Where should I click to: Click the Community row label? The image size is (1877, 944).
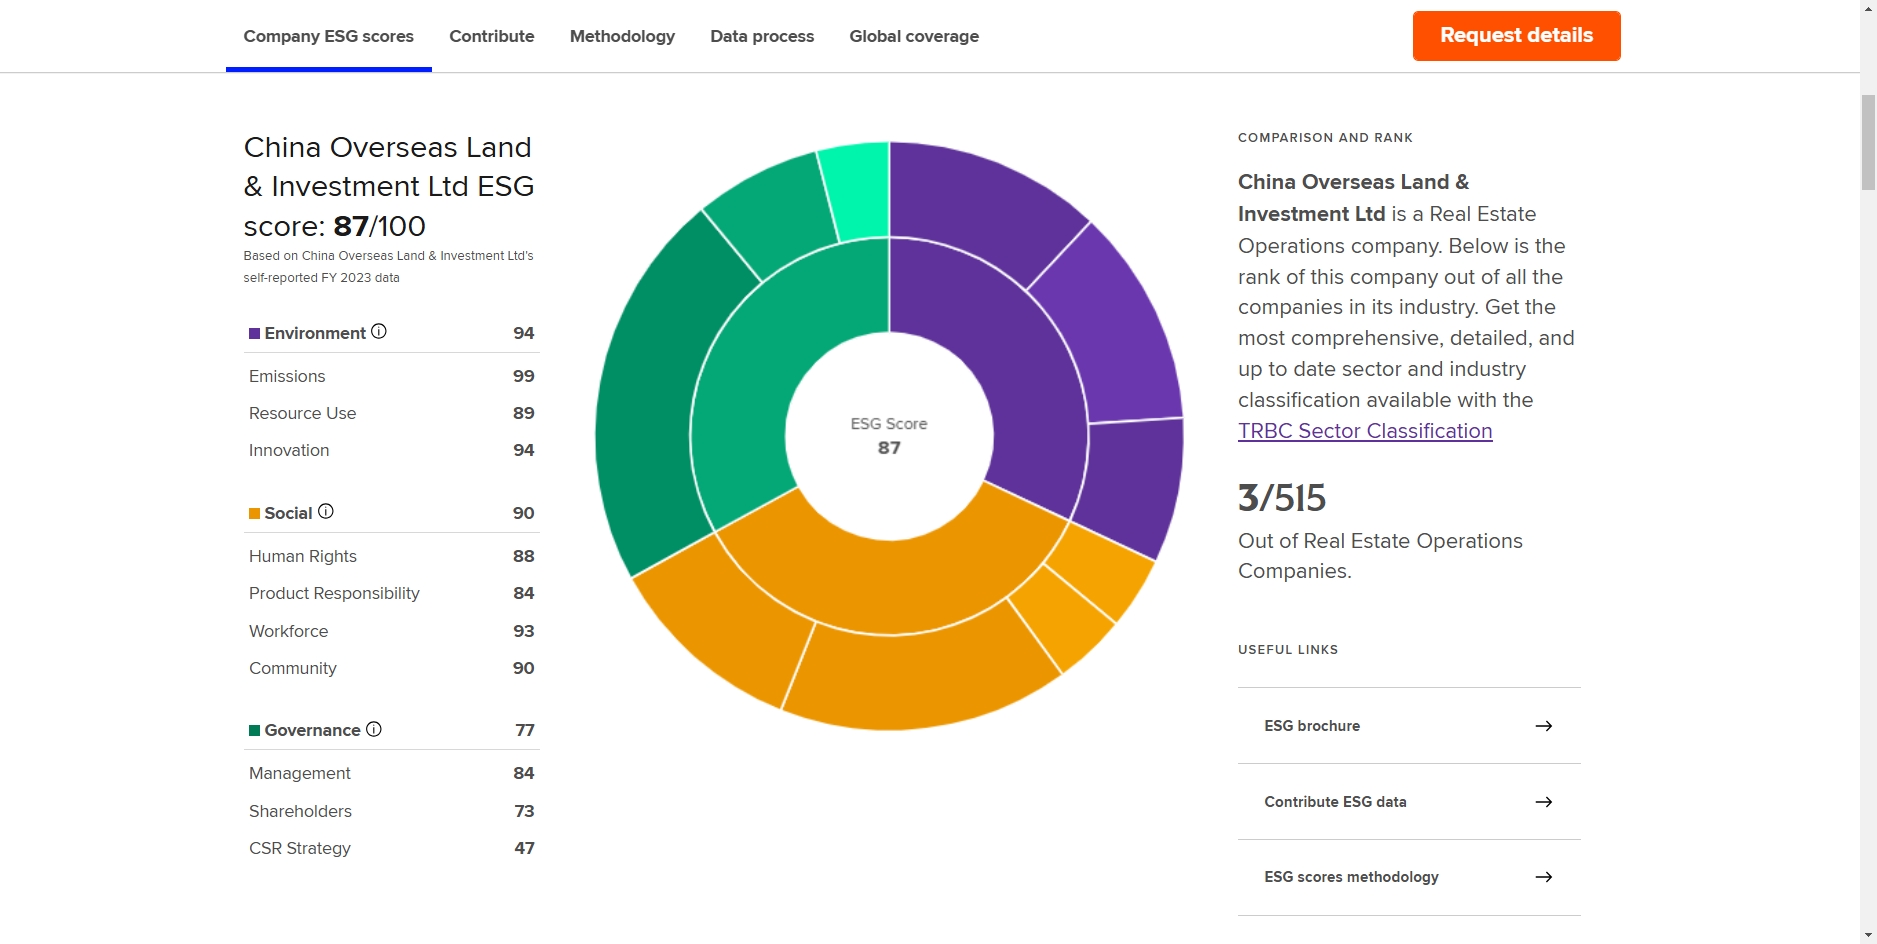click(x=293, y=668)
